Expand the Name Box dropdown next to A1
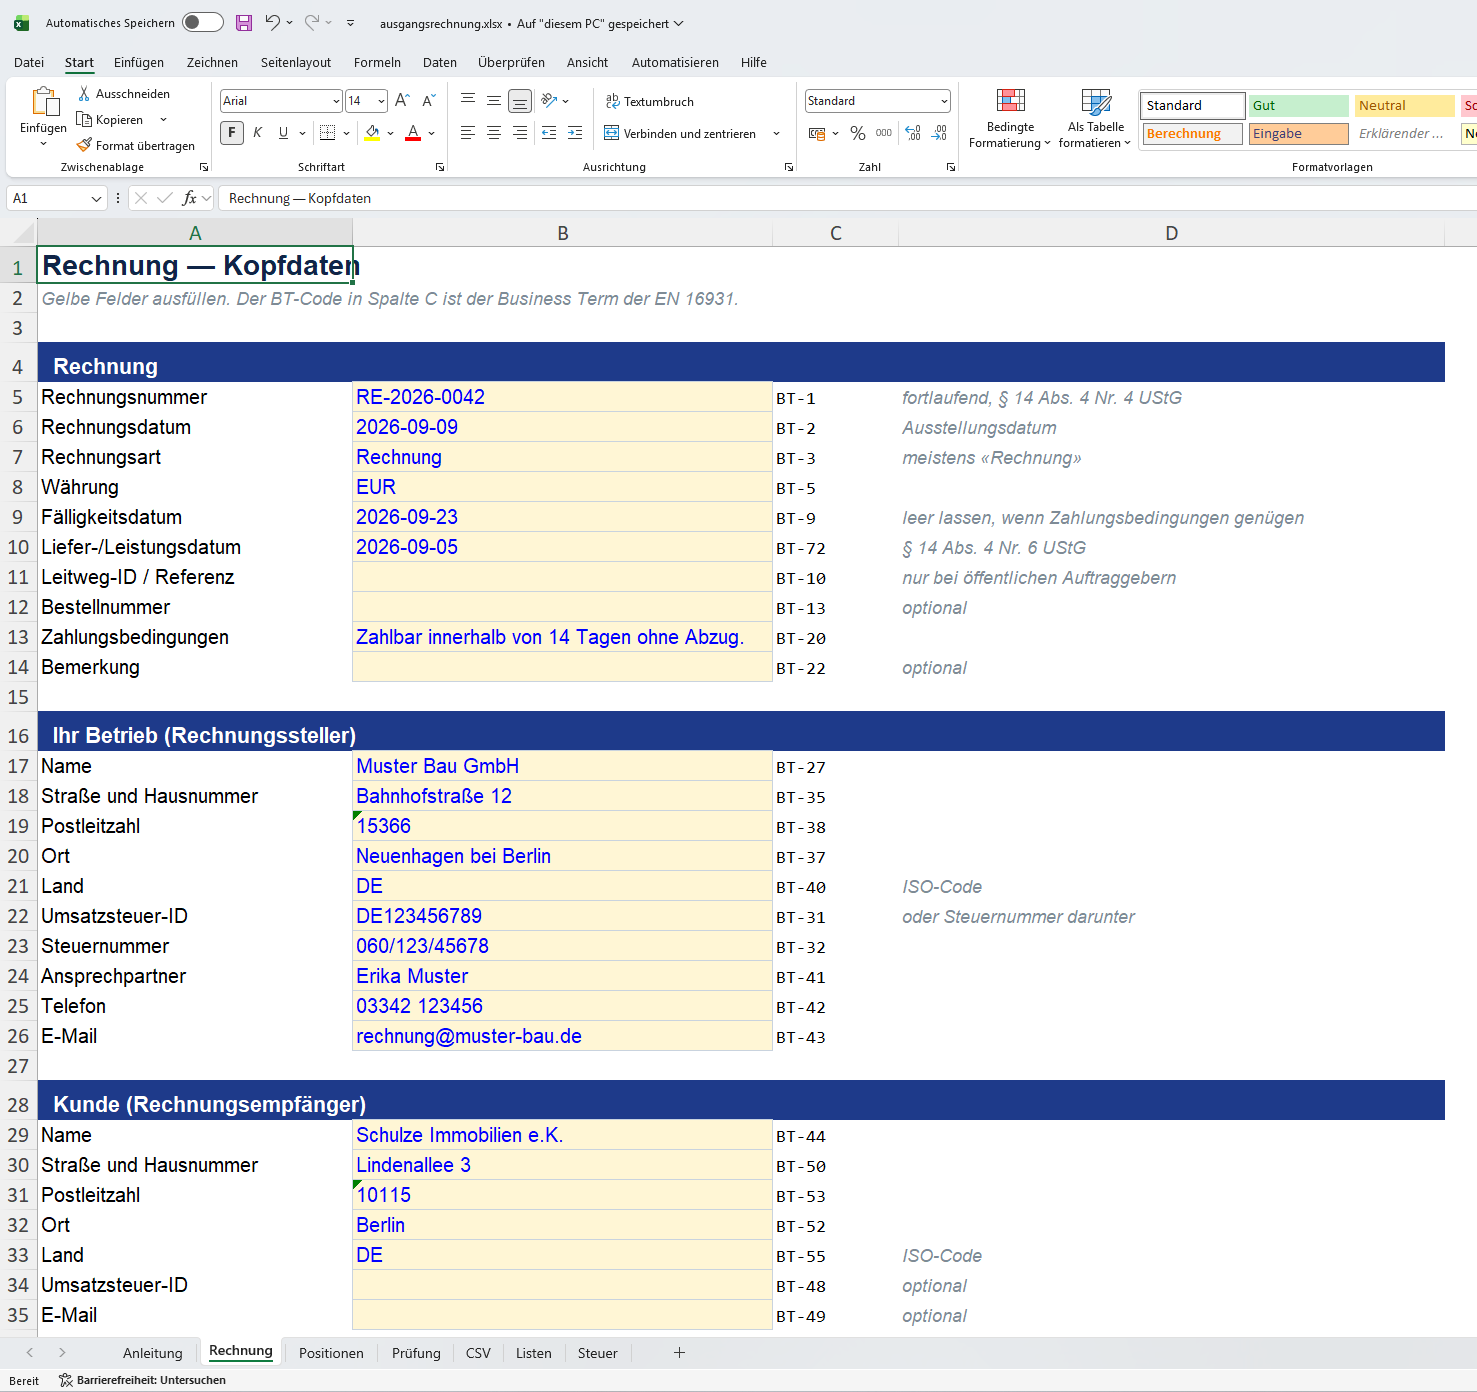The height and width of the screenshot is (1392, 1477). pos(96,198)
